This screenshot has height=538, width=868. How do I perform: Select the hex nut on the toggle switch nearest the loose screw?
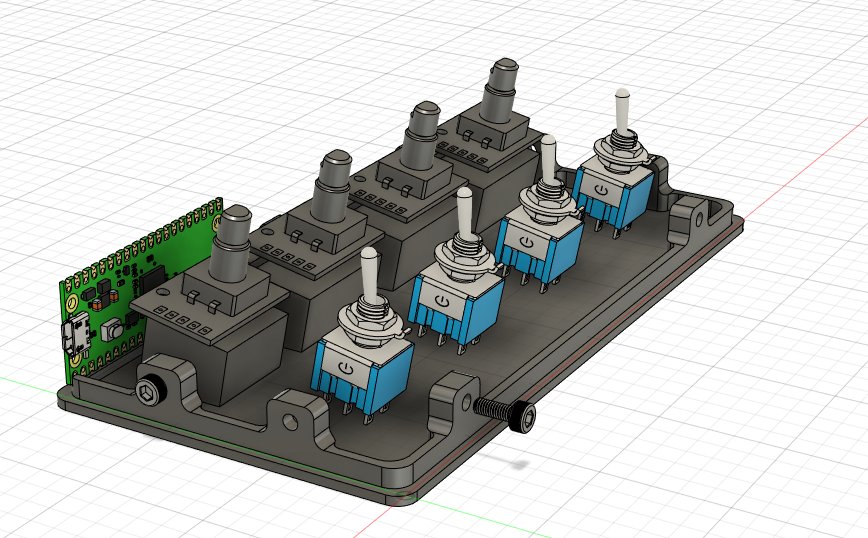[x=369, y=325]
